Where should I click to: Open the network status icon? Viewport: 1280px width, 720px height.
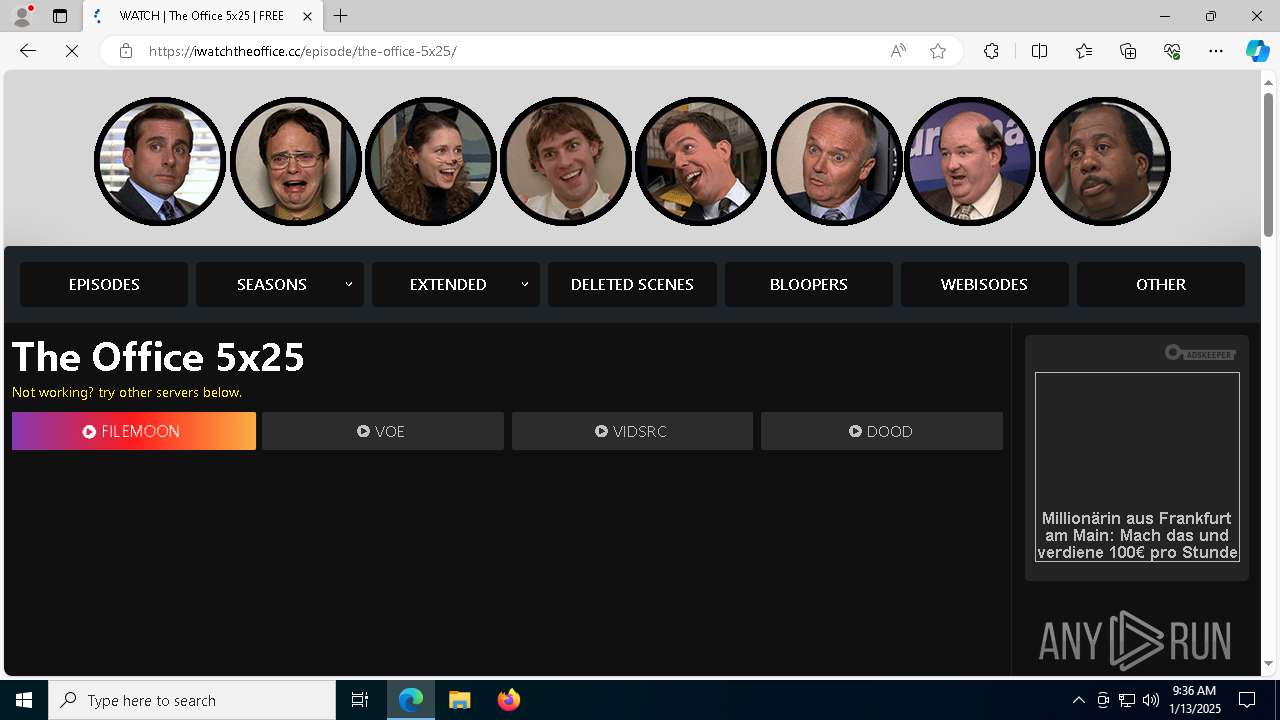1127,700
